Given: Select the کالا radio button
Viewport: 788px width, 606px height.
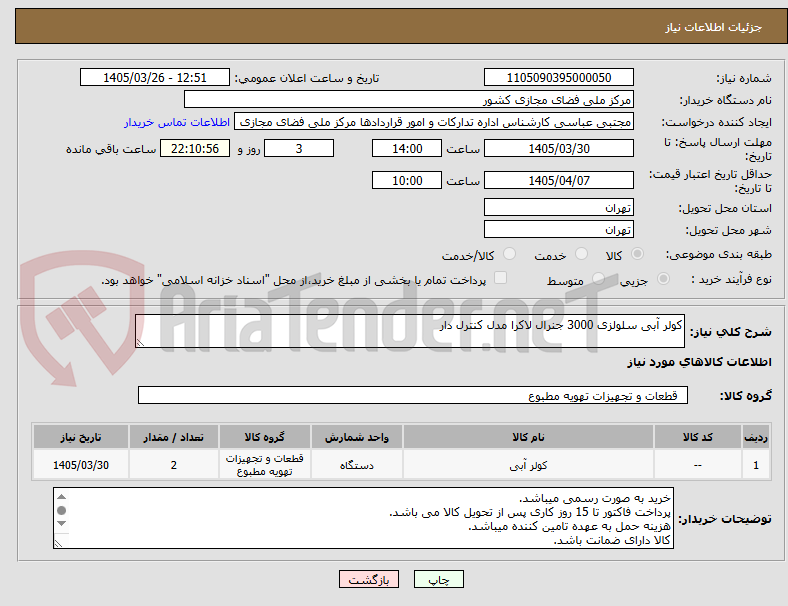Looking at the screenshot, I should pyautogui.click(x=637, y=254).
